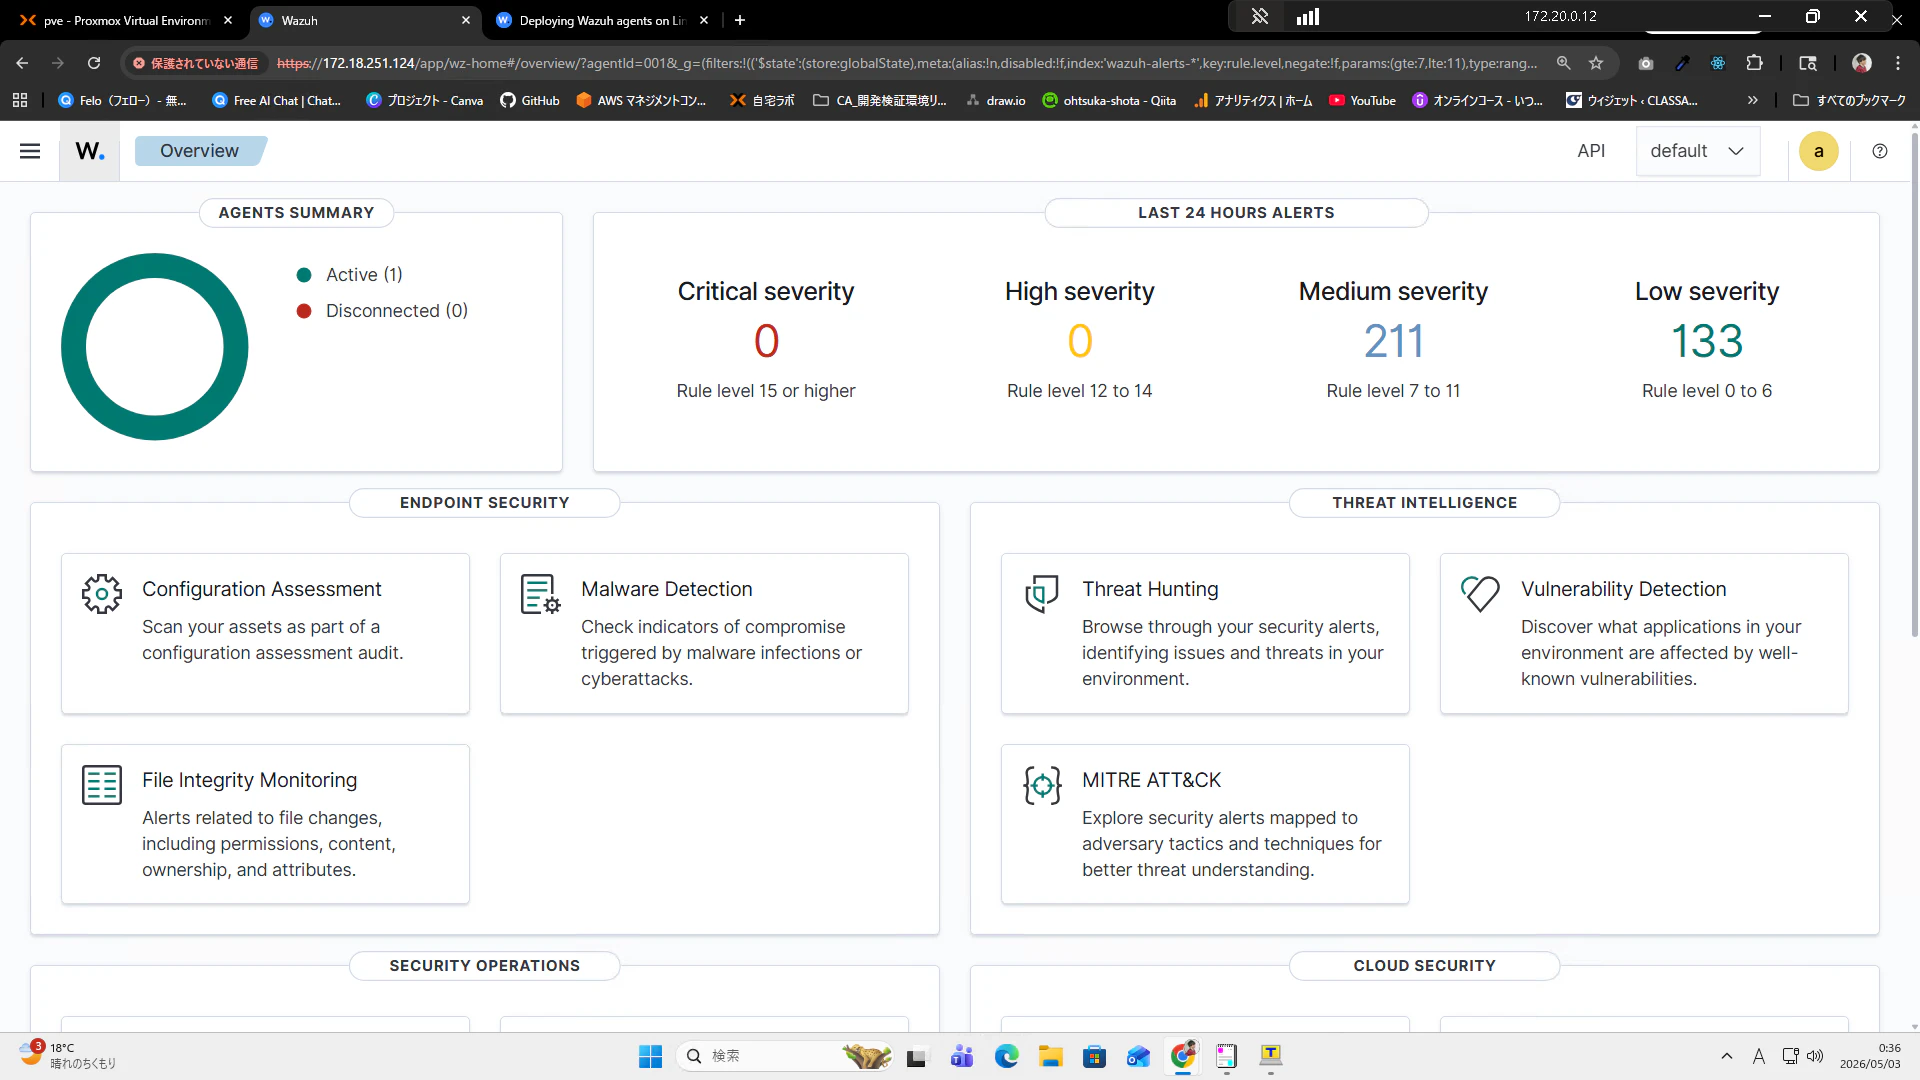Launch Microsoft Edge from the taskbar
This screenshot has width=1920, height=1080.
1006,1056
